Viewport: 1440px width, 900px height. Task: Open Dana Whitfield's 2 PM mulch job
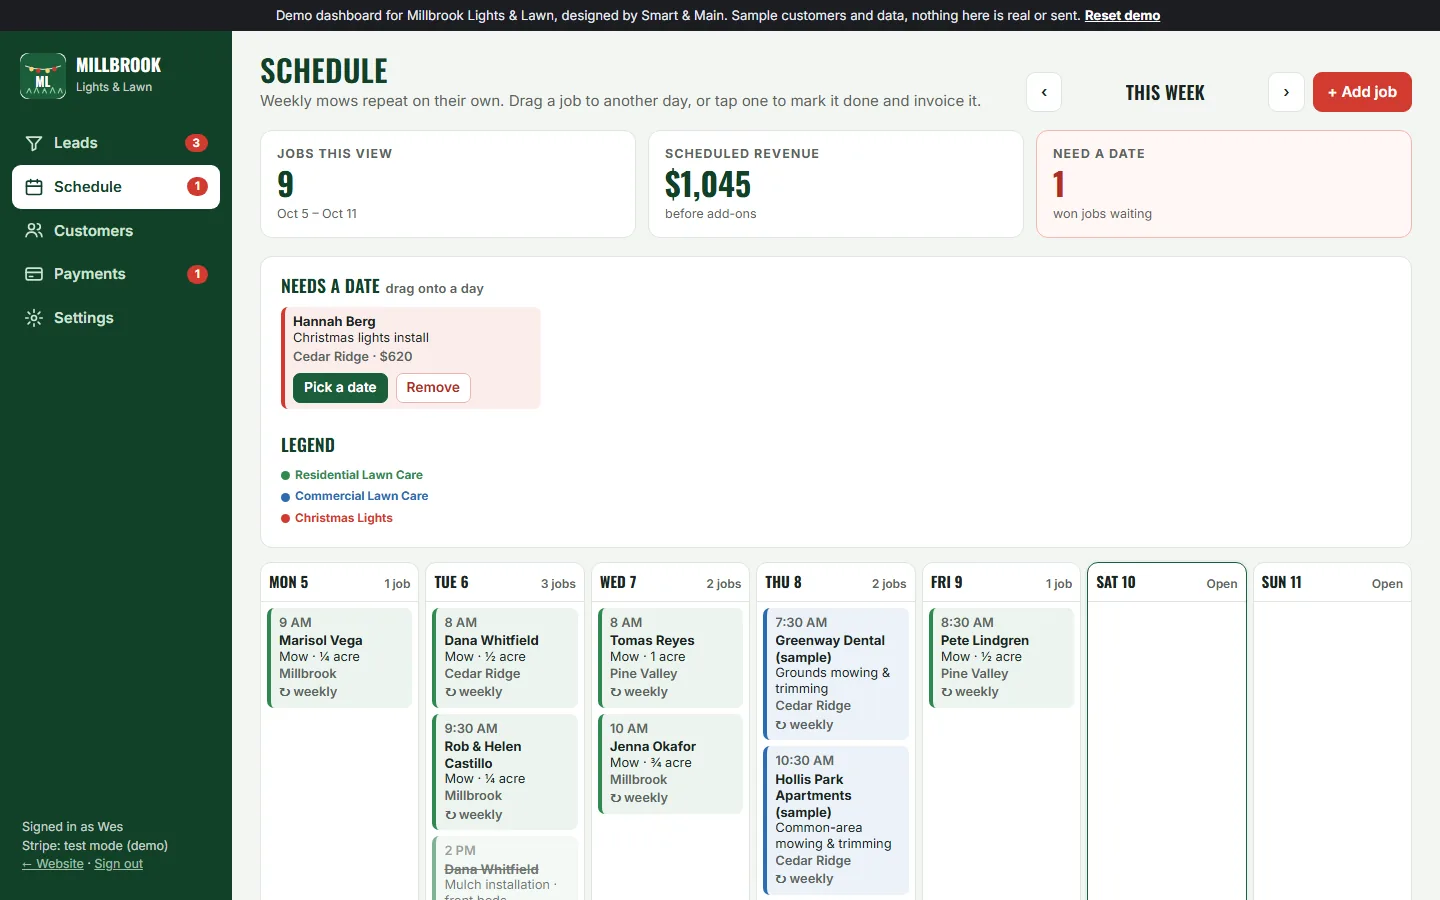point(505,868)
